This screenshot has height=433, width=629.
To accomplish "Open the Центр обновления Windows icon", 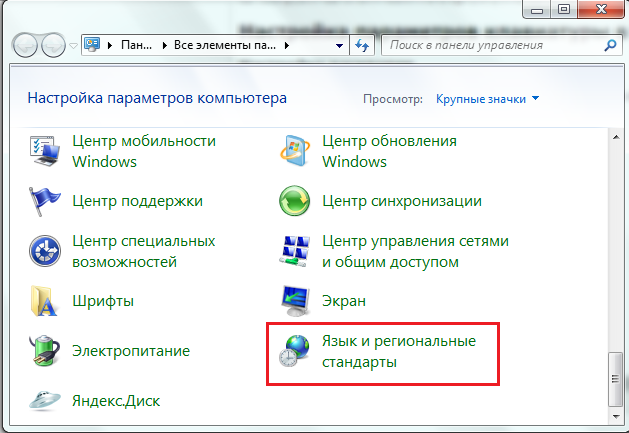I will point(295,151).
